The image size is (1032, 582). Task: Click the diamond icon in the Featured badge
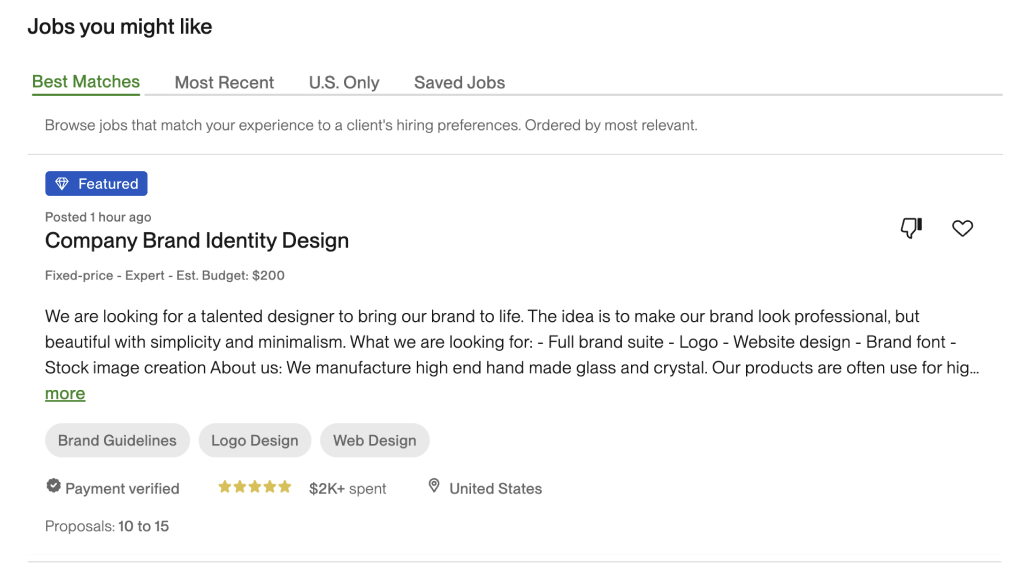coord(62,184)
